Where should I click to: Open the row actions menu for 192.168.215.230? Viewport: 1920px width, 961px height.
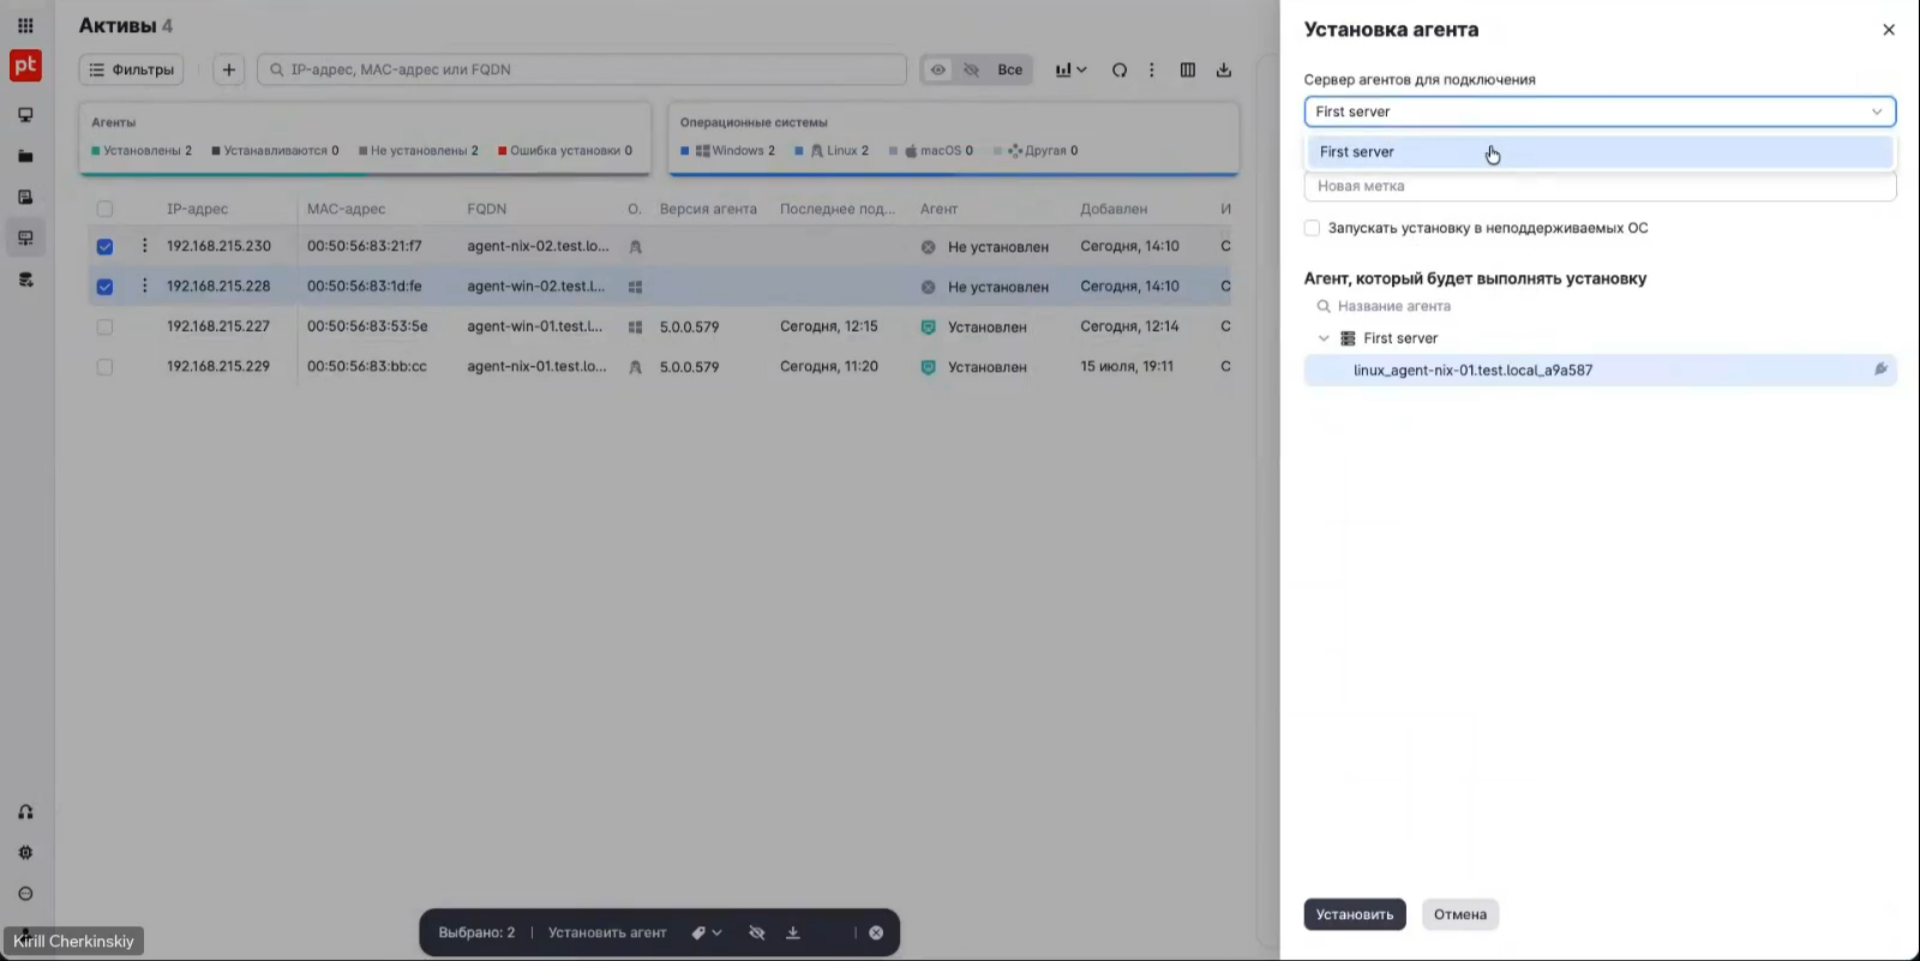point(144,246)
